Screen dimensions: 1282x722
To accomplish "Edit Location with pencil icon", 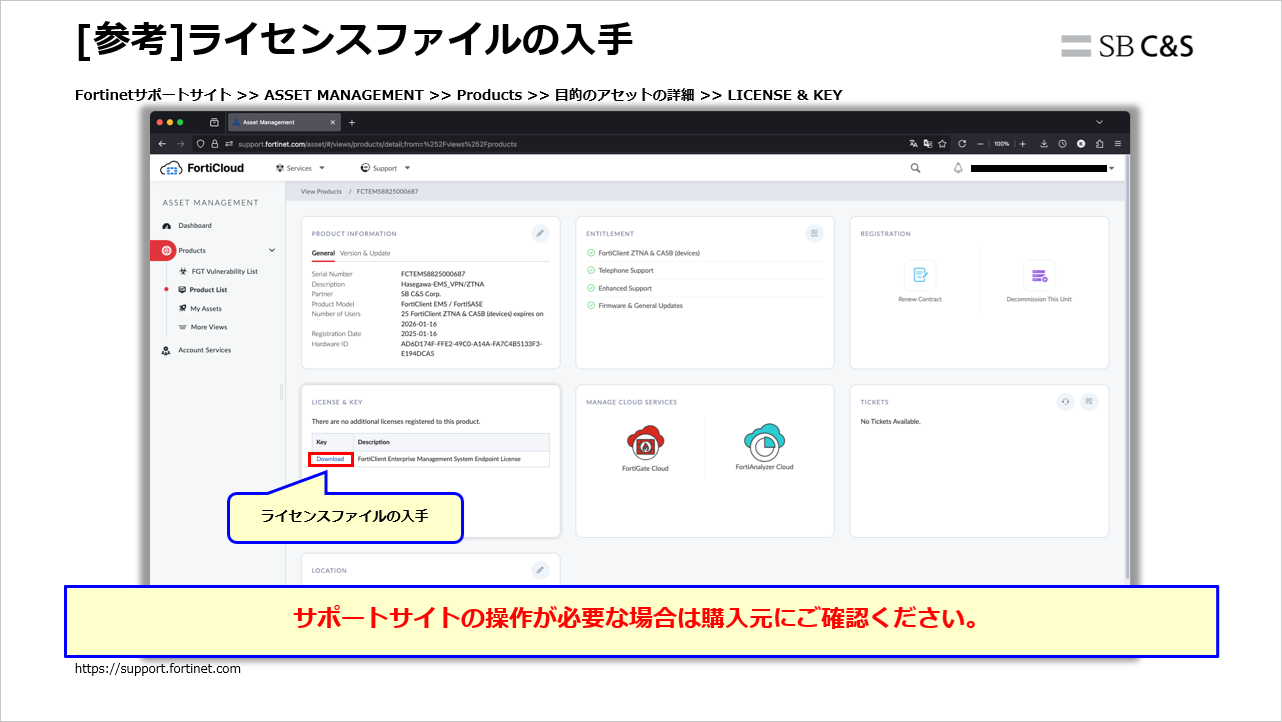I will tap(540, 569).
